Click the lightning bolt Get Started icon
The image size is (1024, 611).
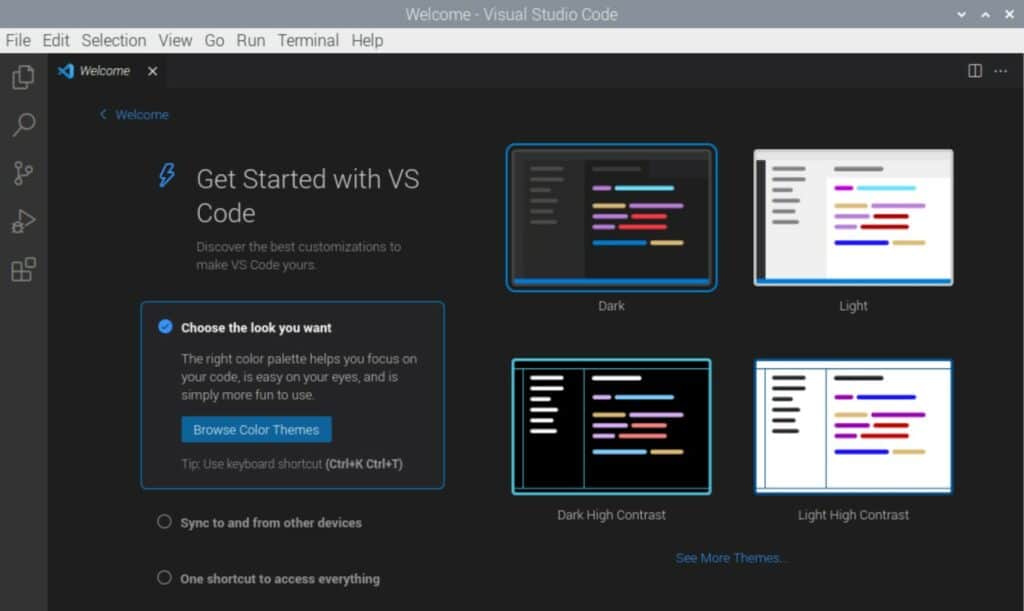167,175
